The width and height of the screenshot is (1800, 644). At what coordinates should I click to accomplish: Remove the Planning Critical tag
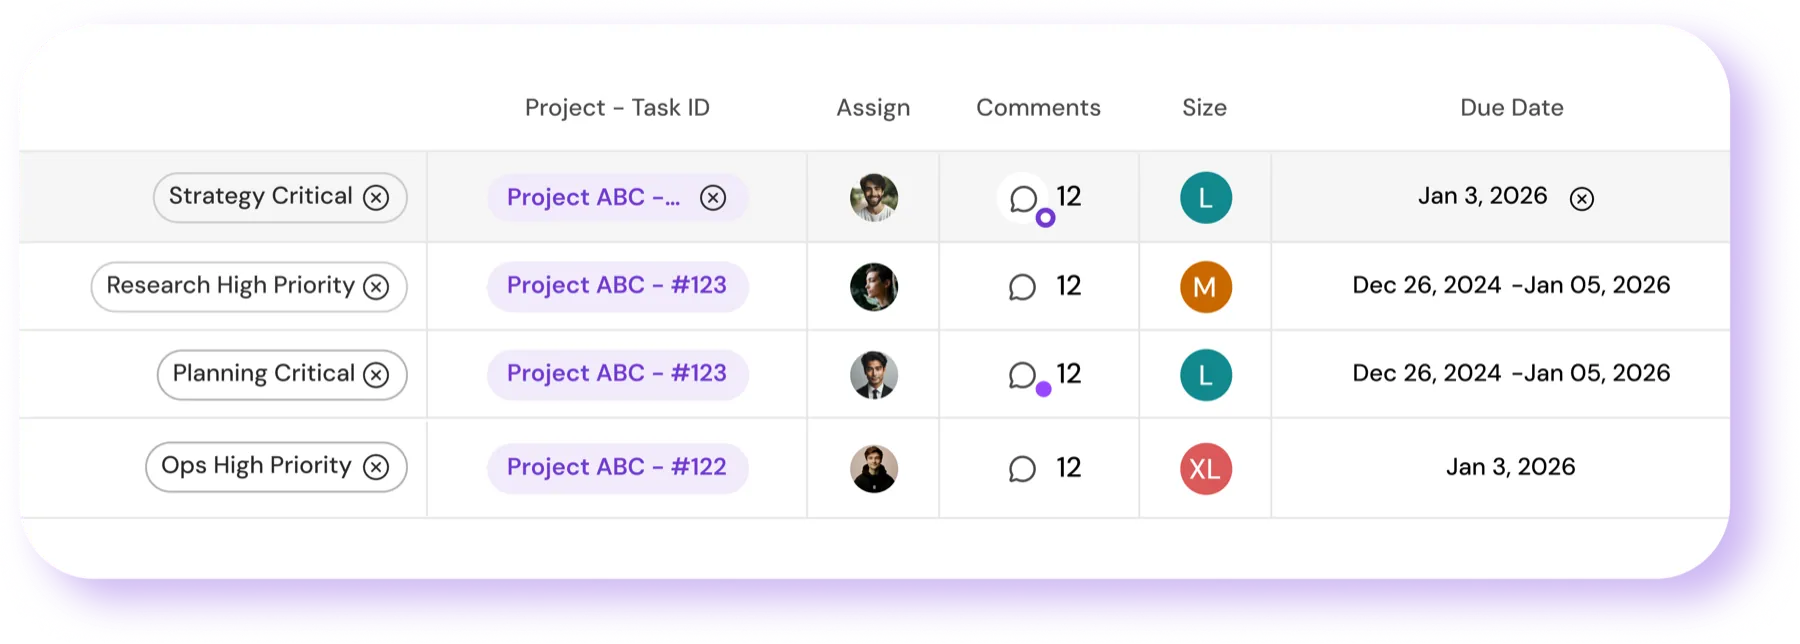point(376,375)
